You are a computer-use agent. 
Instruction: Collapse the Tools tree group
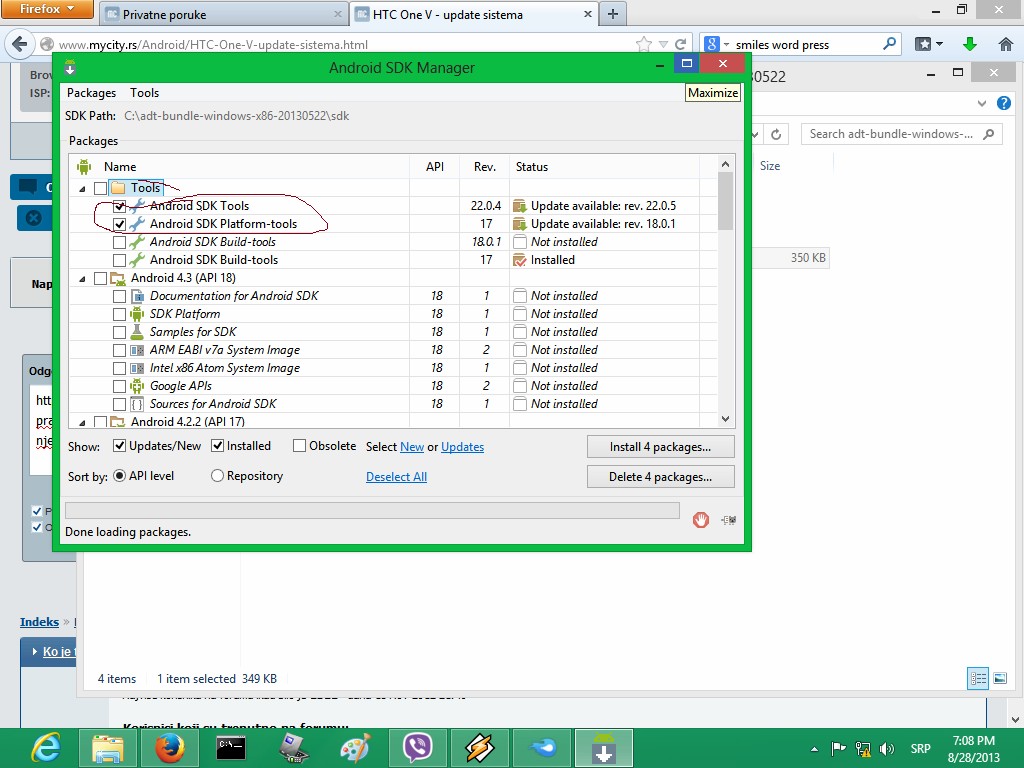(x=82, y=189)
